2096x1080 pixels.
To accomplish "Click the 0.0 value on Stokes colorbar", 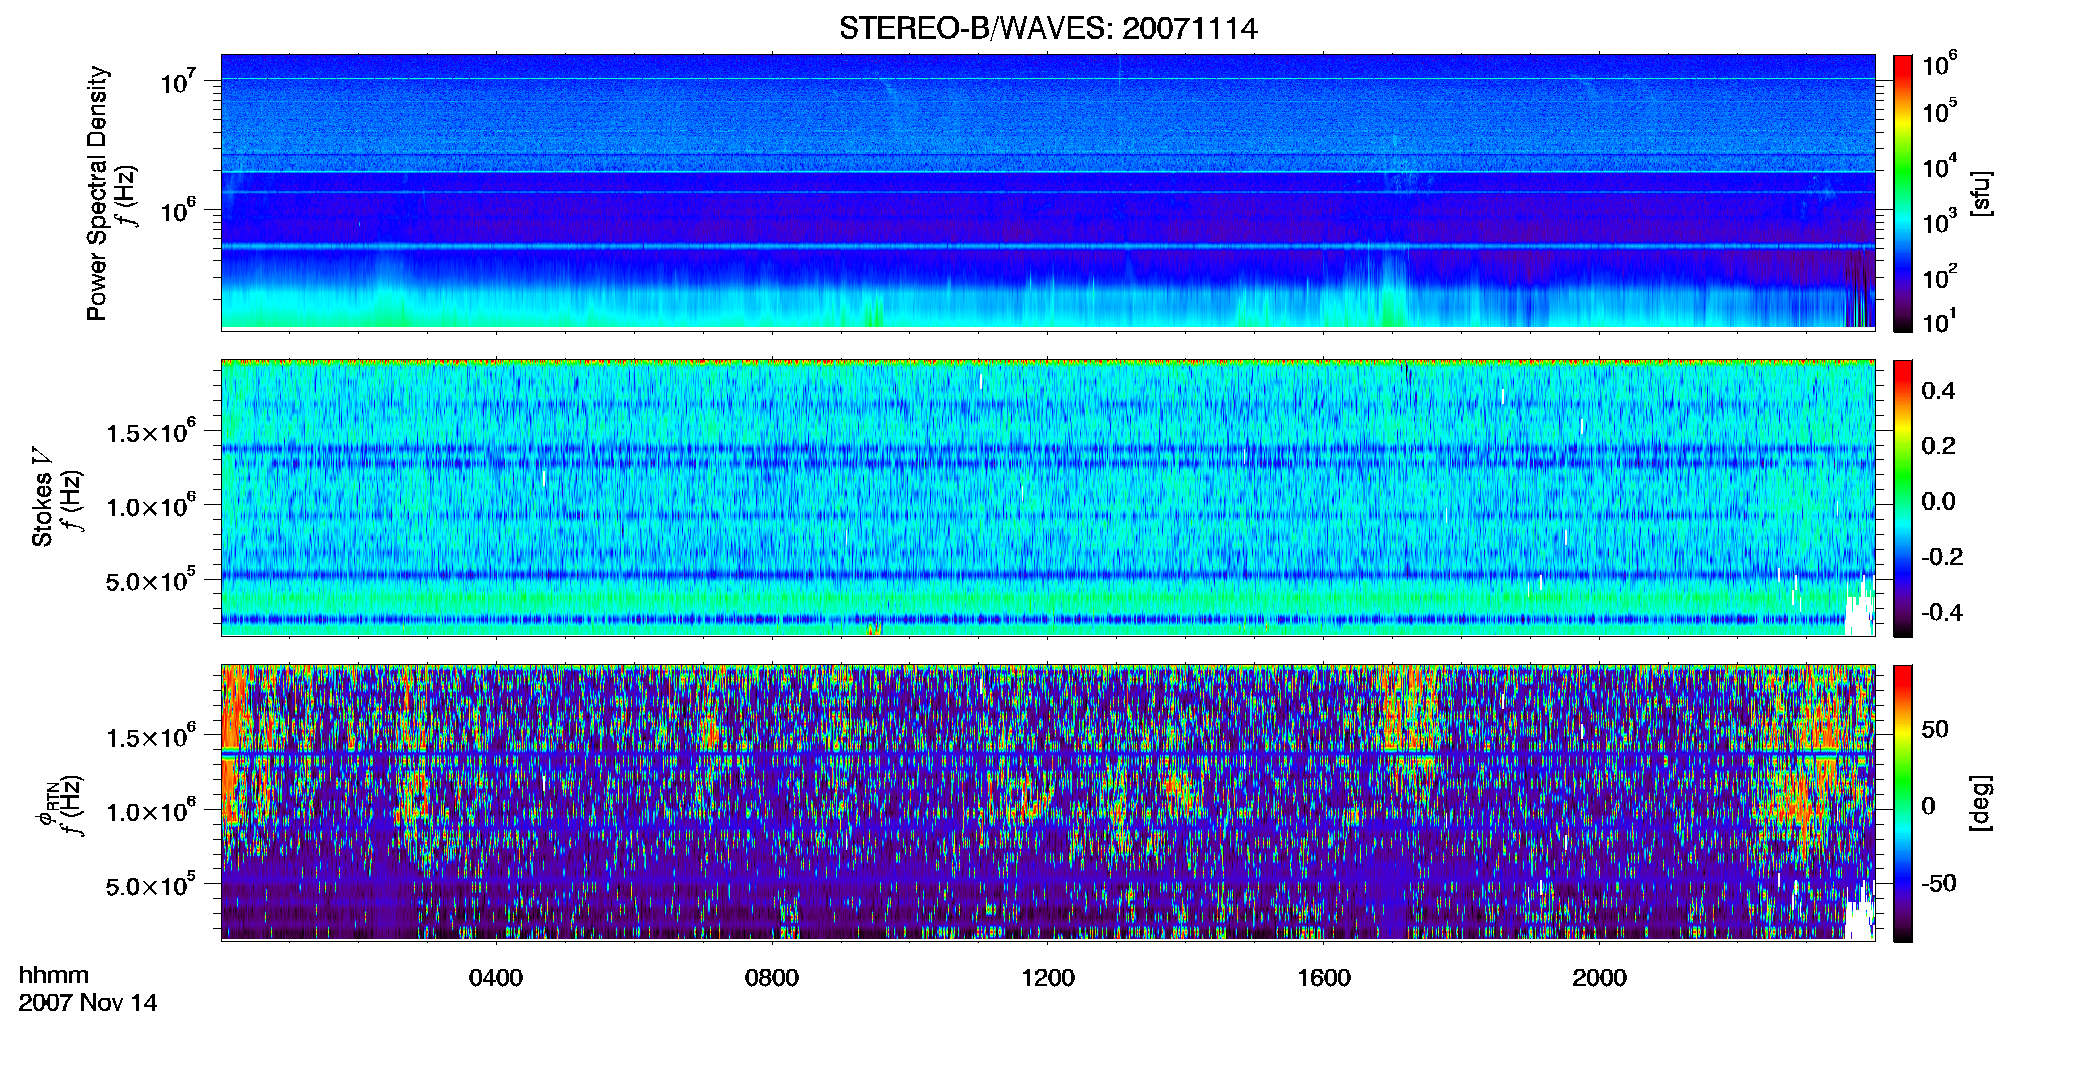I will point(1938,502).
